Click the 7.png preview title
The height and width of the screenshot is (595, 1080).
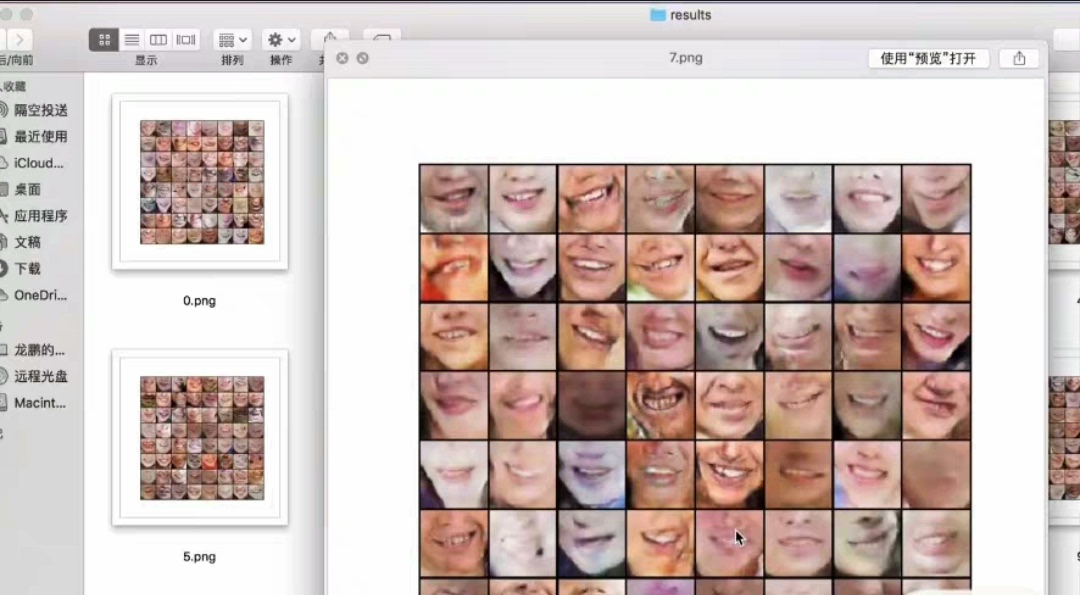[x=685, y=58]
